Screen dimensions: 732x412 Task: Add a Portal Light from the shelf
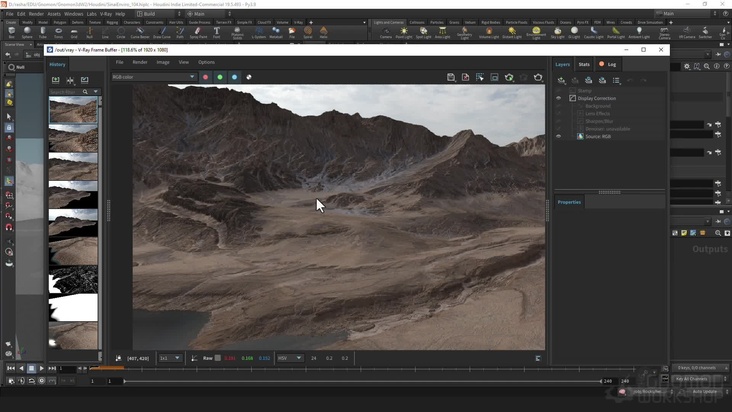pos(616,32)
